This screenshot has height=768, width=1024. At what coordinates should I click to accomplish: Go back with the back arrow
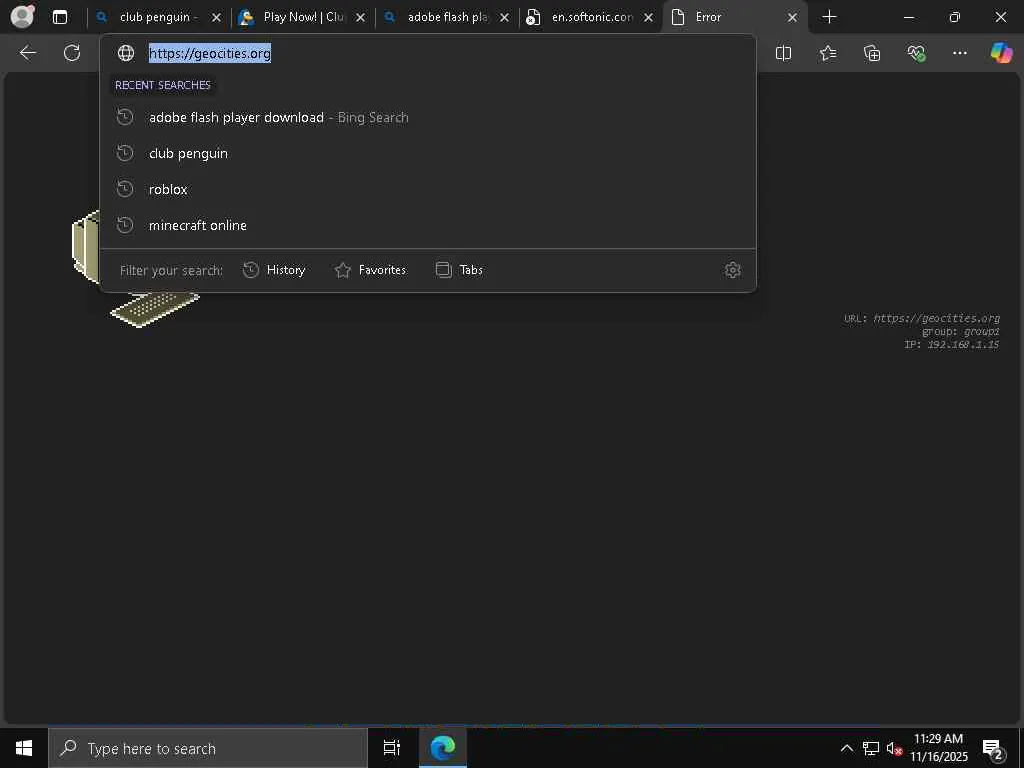click(x=27, y=53)
